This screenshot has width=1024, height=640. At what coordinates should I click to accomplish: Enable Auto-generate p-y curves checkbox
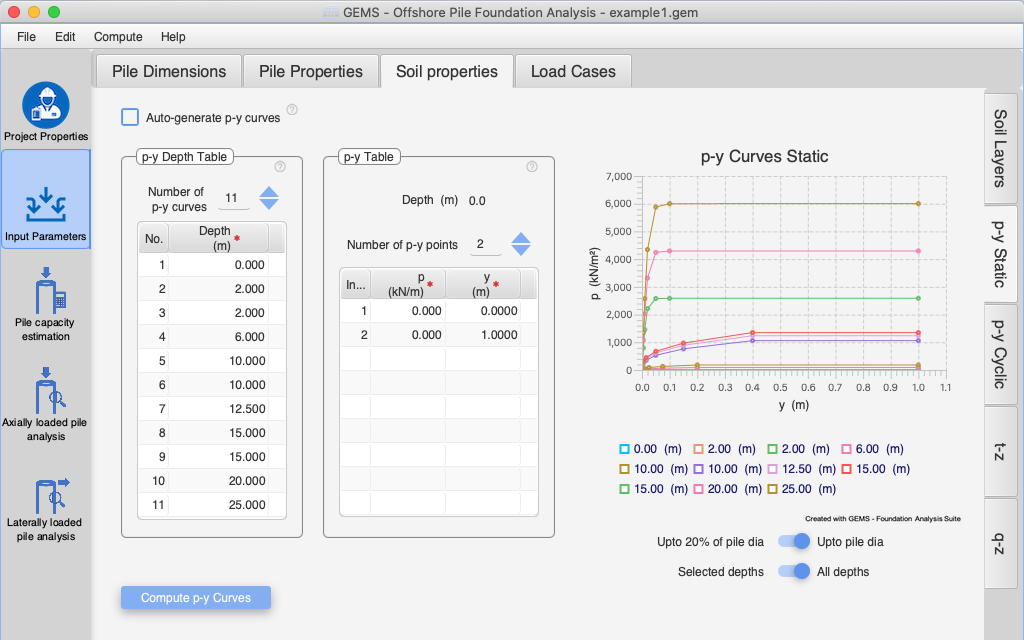(130, 117)
